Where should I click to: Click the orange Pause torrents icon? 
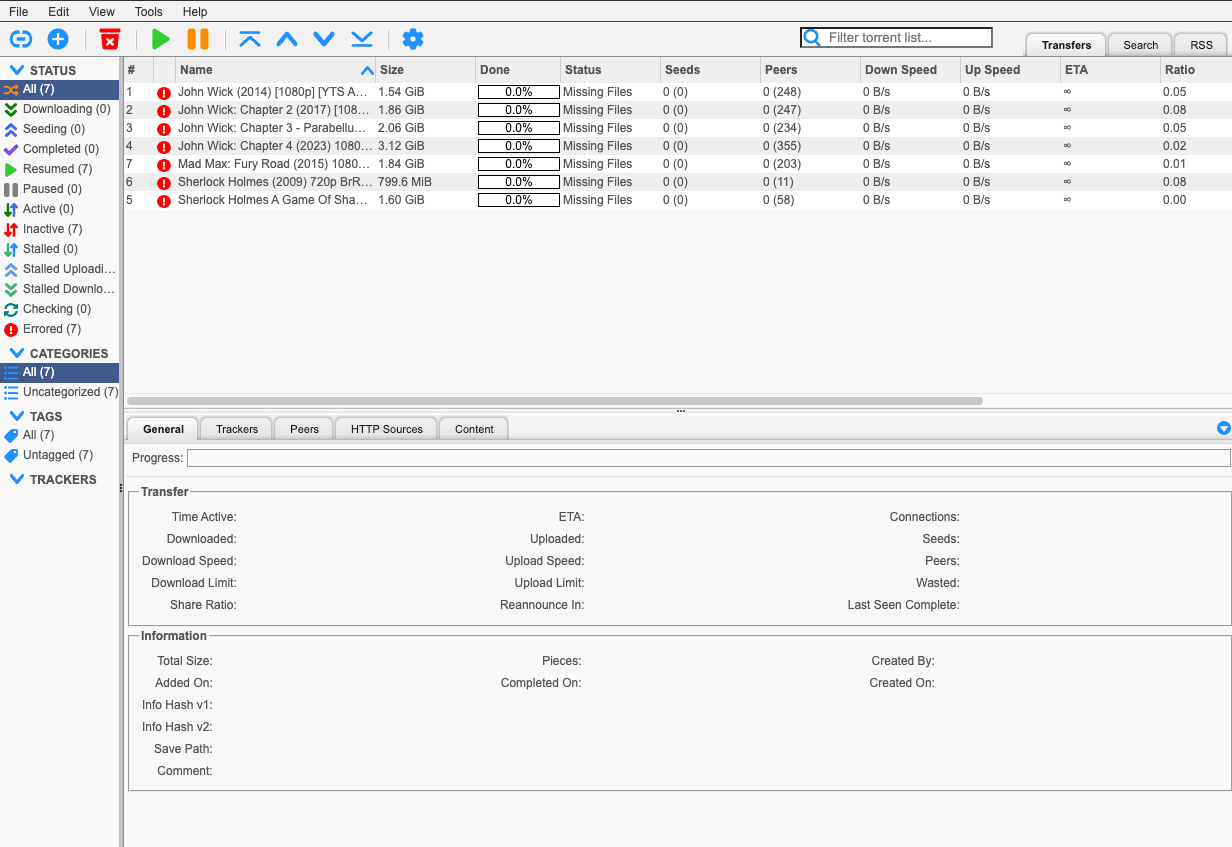pos(198,39)
